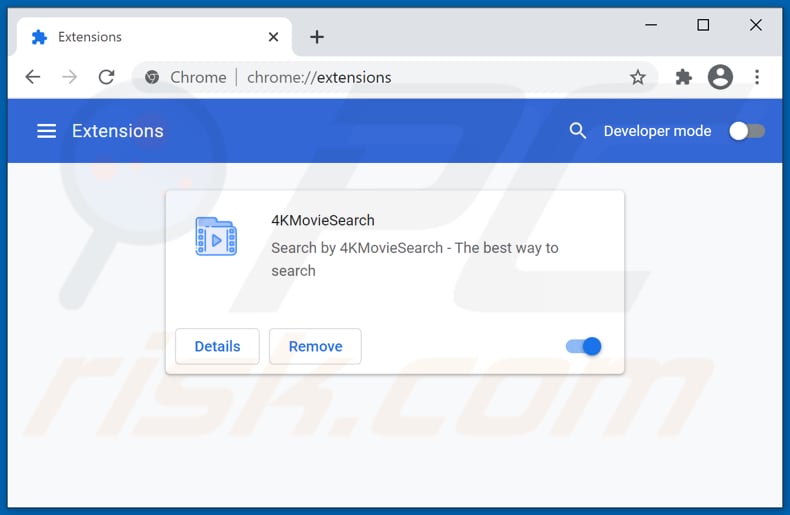
Task: Click the Chrome site info icon
Action: click(152, 77)
